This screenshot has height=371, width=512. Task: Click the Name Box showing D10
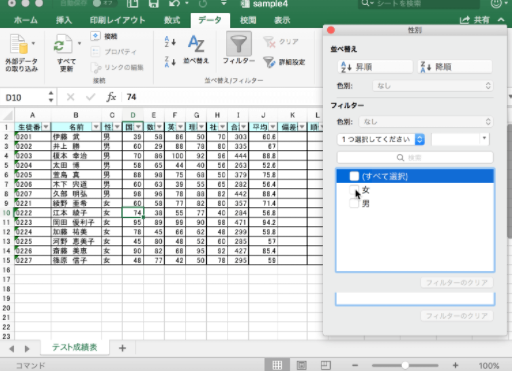(x=25, y=97)
